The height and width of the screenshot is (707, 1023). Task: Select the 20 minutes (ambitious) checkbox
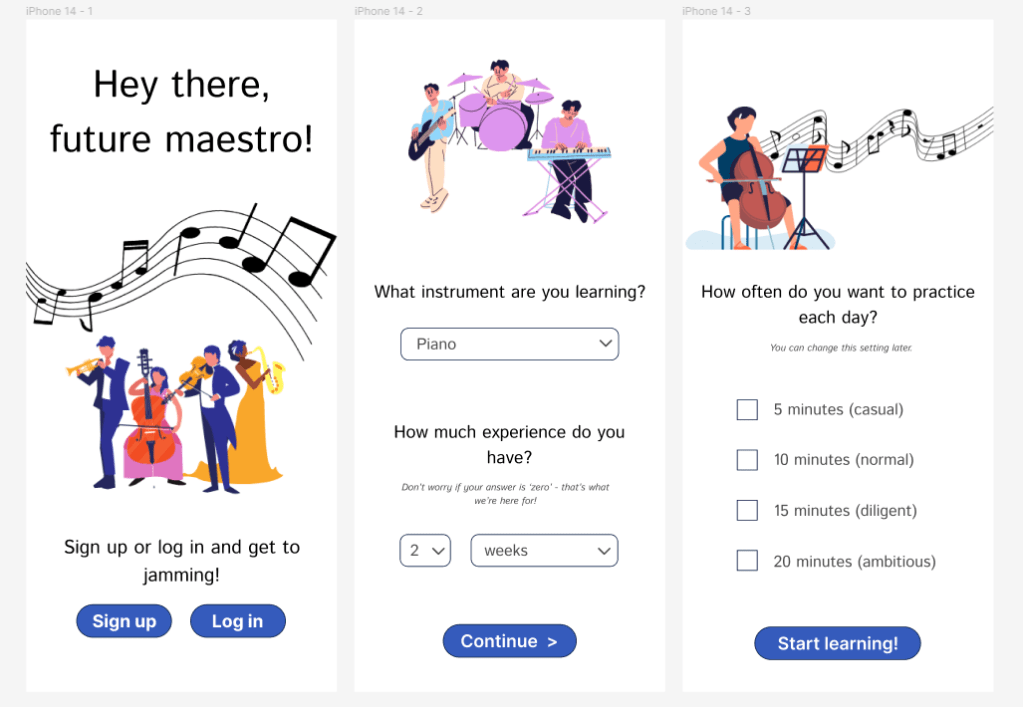747,560
